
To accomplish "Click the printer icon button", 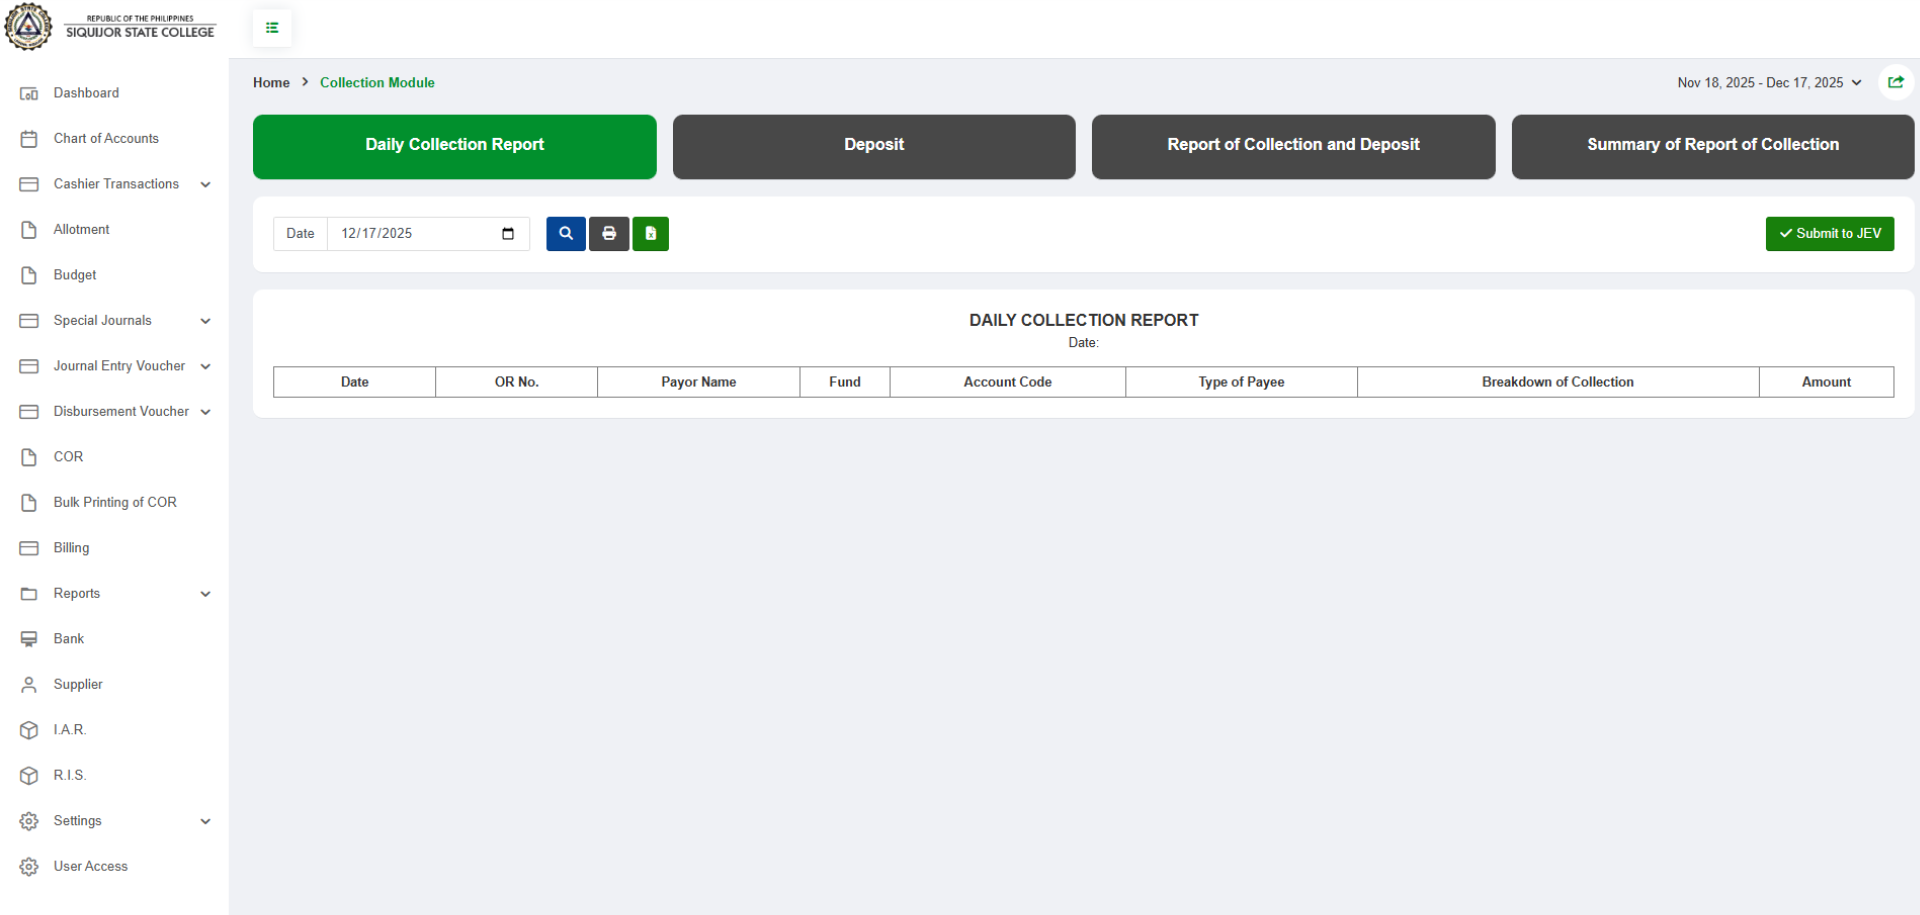I will (x=609, y=234).
